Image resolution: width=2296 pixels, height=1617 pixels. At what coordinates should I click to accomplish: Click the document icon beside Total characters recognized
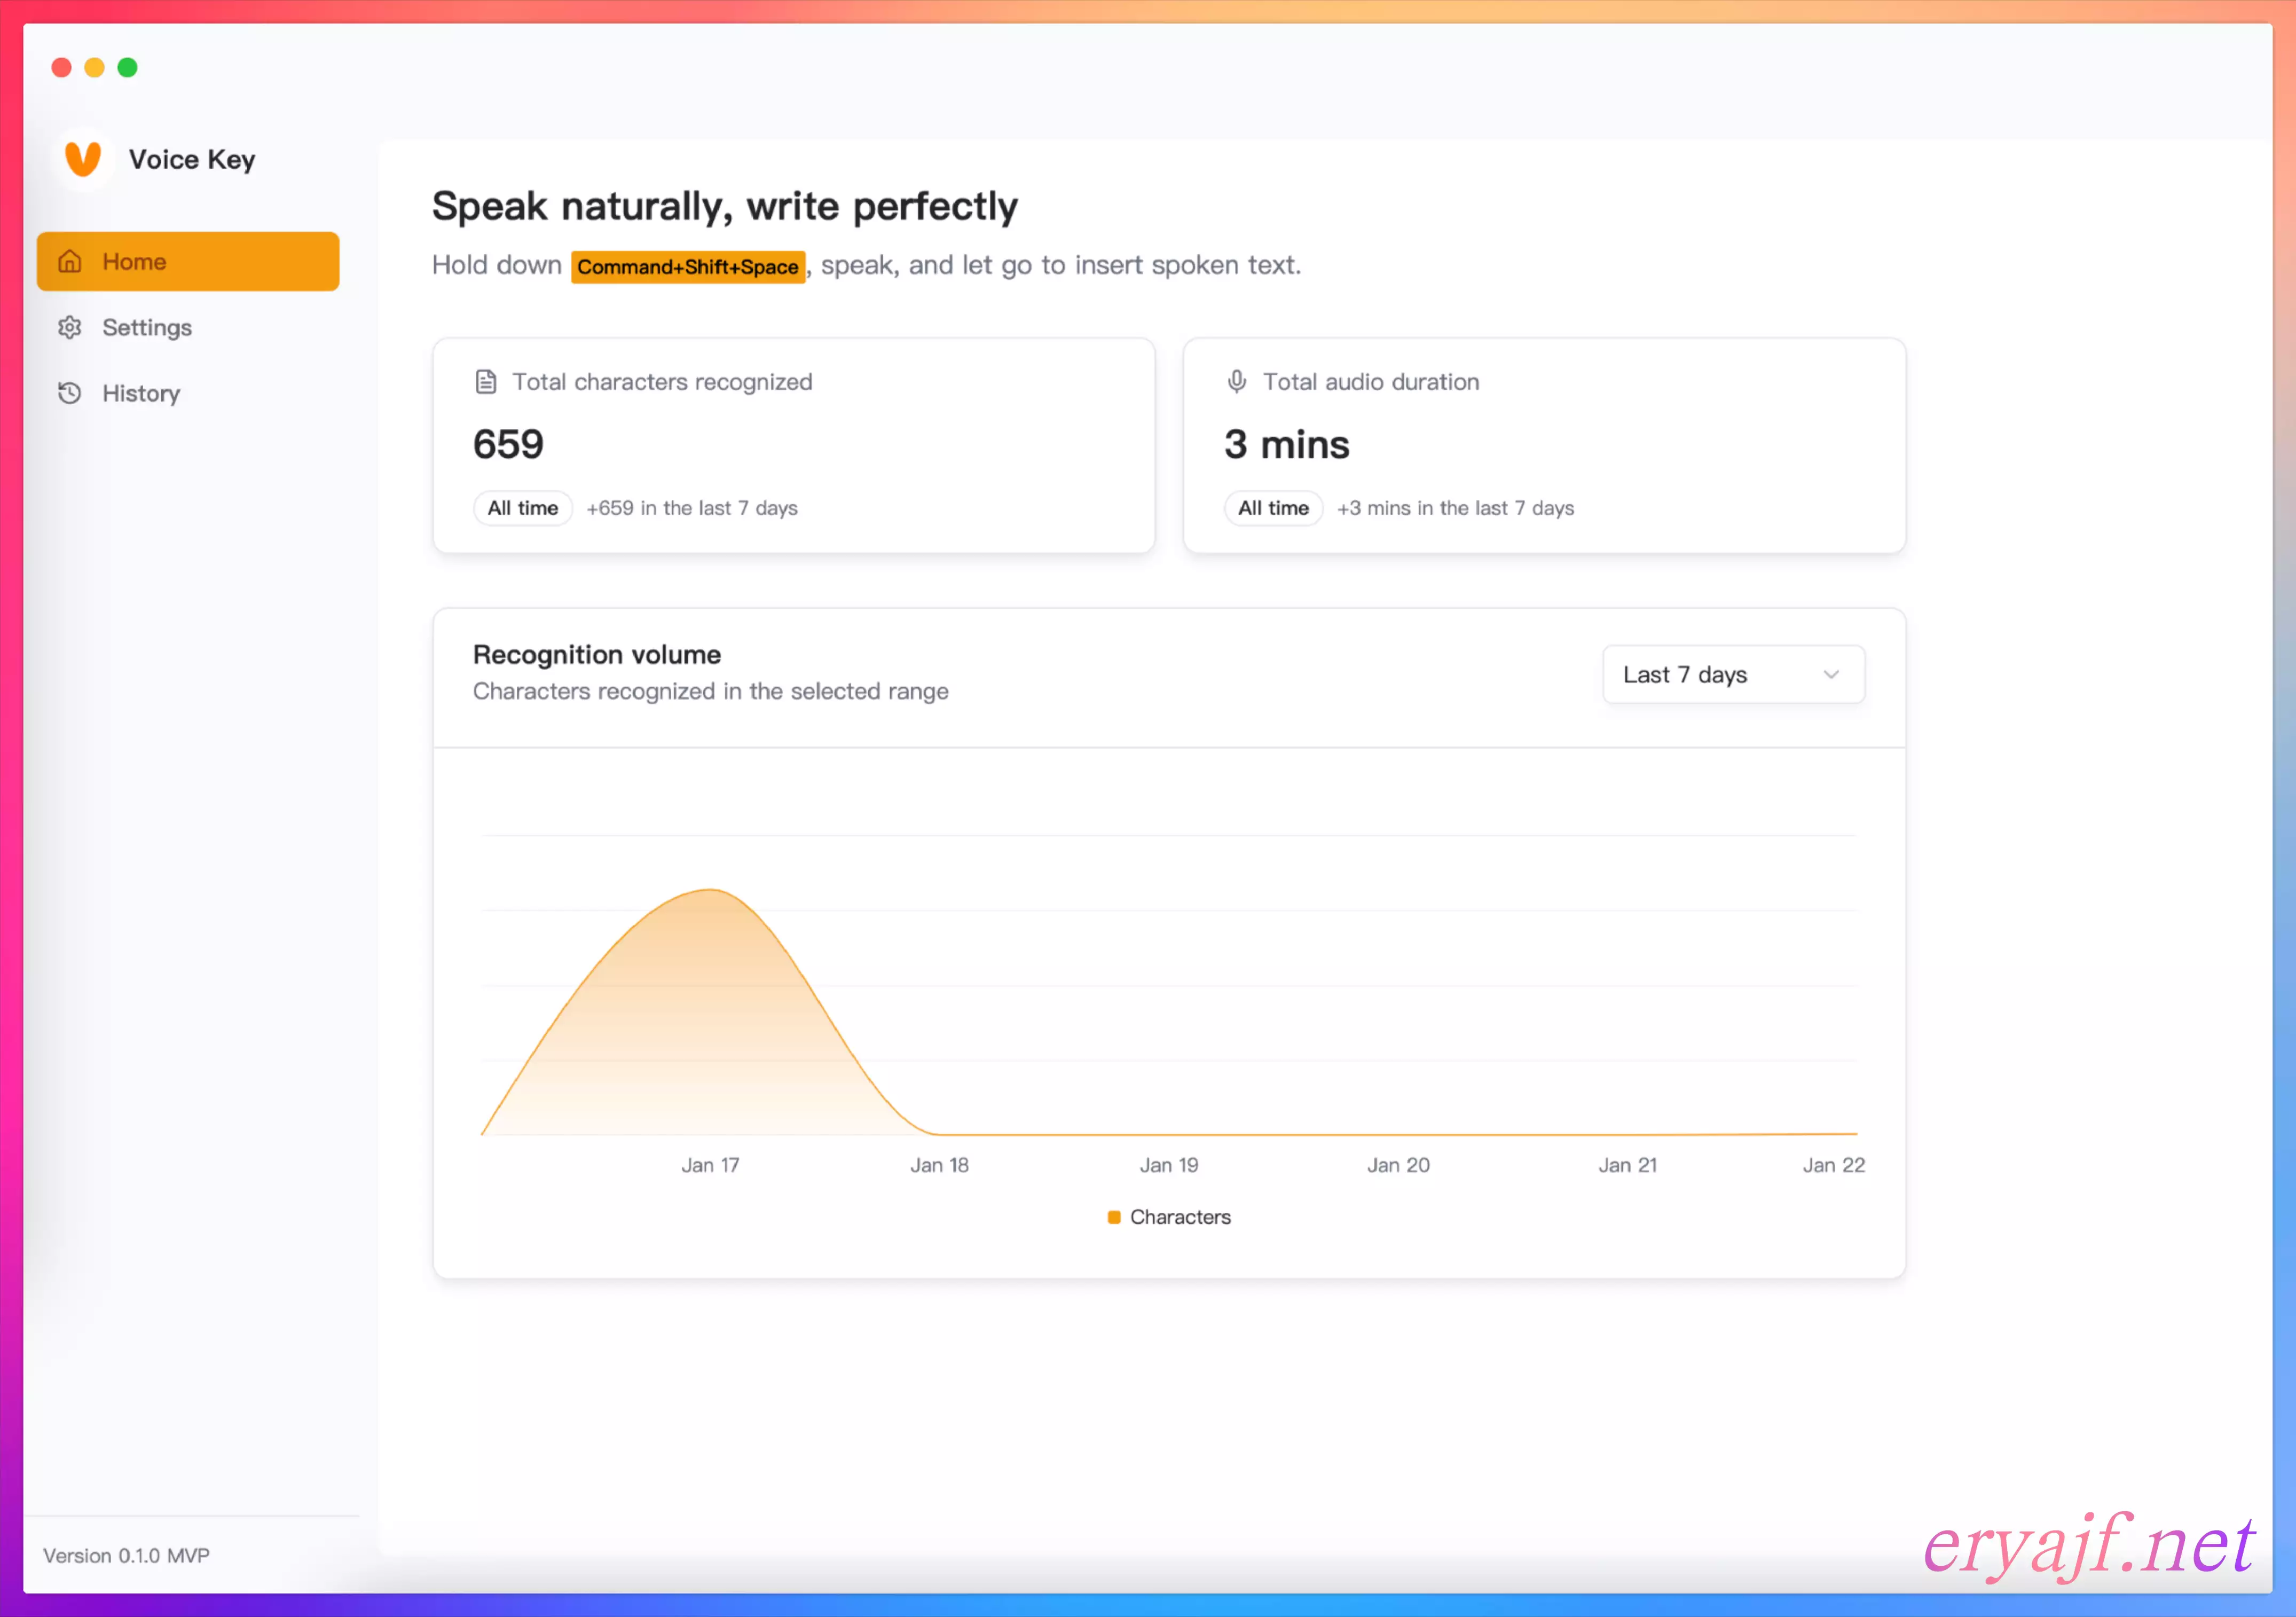tap(485, 382)
